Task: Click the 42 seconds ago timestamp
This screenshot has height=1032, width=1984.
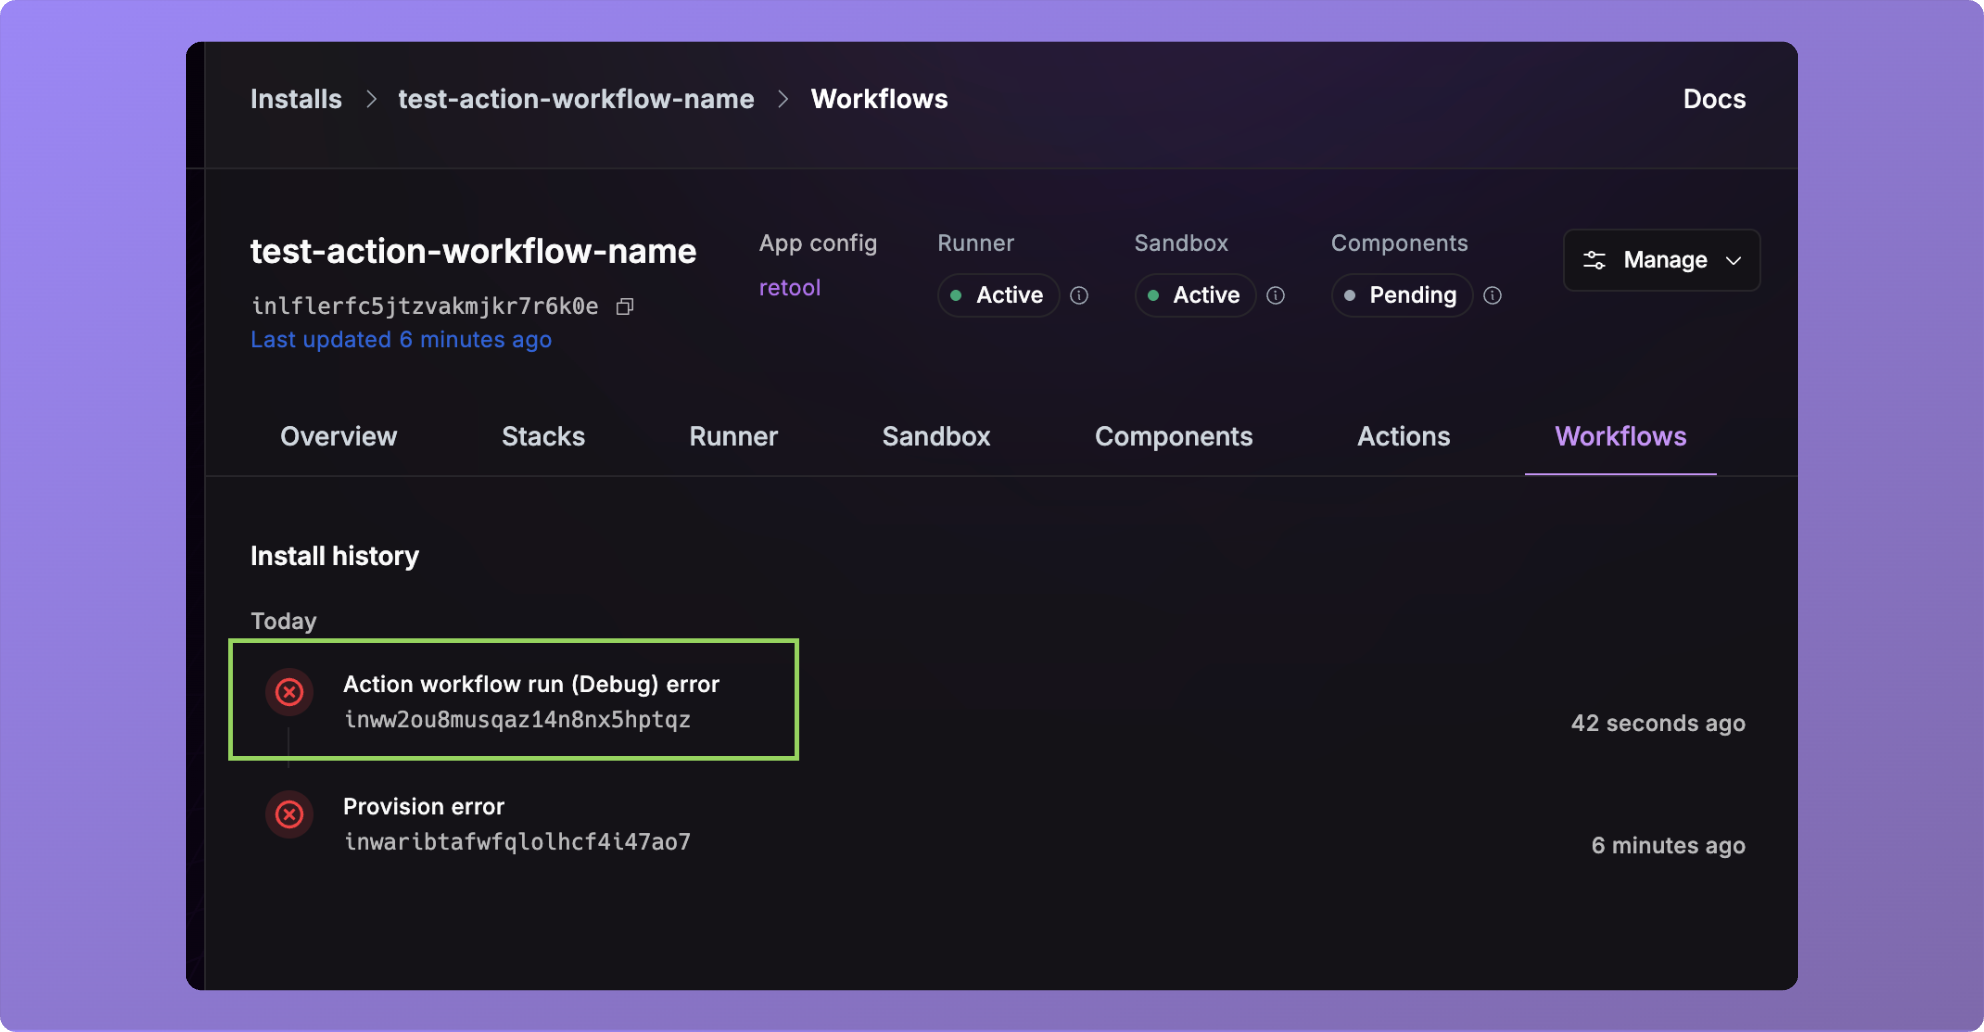Action: click(x=1658, y=723)
